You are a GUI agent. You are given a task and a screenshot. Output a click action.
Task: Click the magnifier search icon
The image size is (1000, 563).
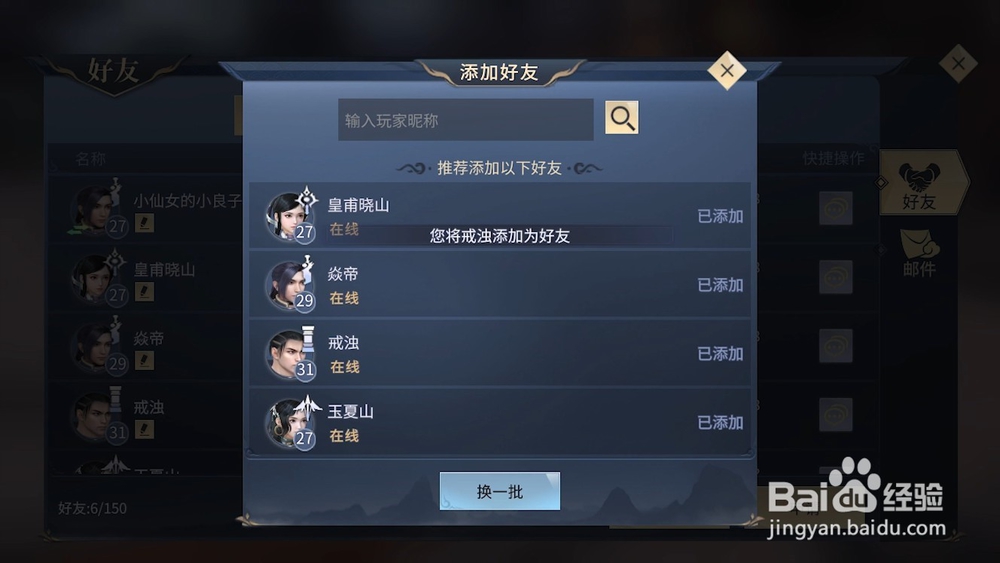[621, 118]
